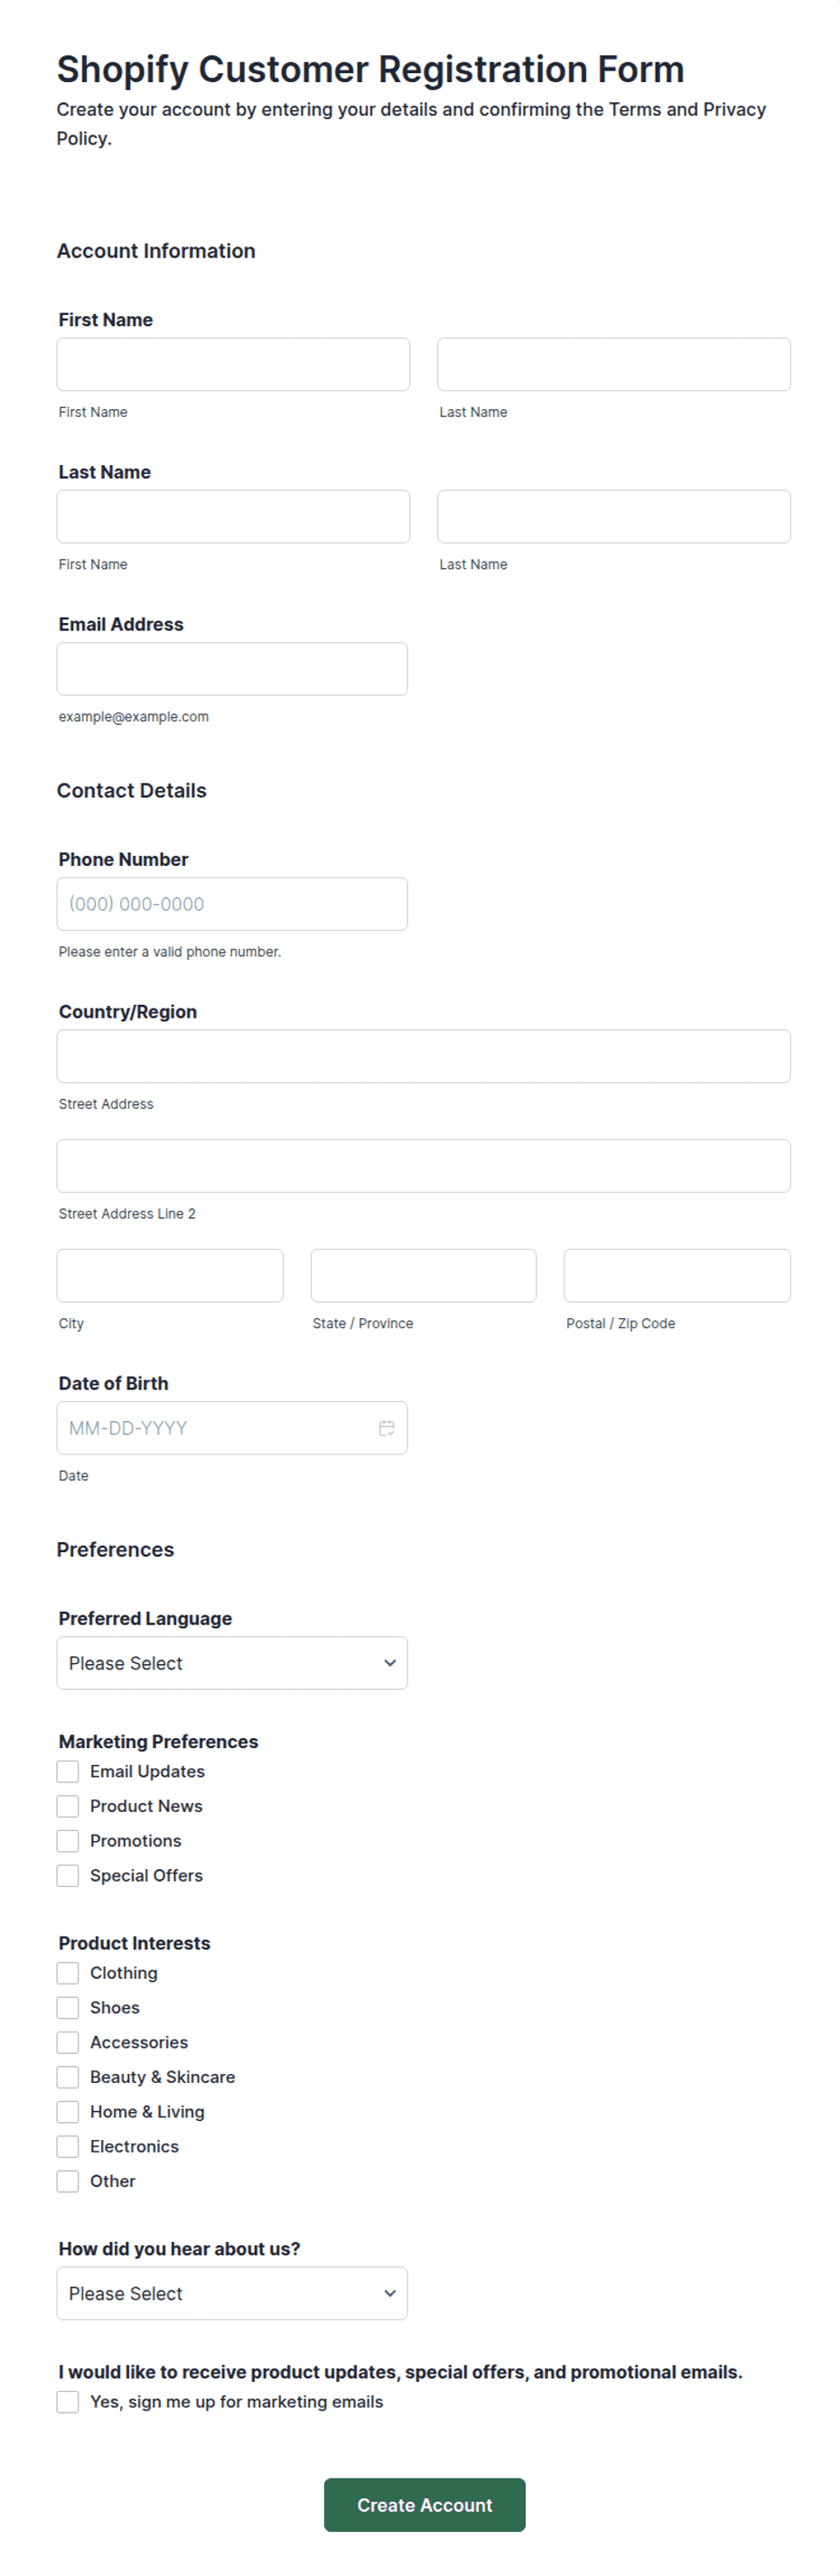This screenshot has height=2576, width=840.
Task: Click the Create Account button
Action: coord(425,2505)
